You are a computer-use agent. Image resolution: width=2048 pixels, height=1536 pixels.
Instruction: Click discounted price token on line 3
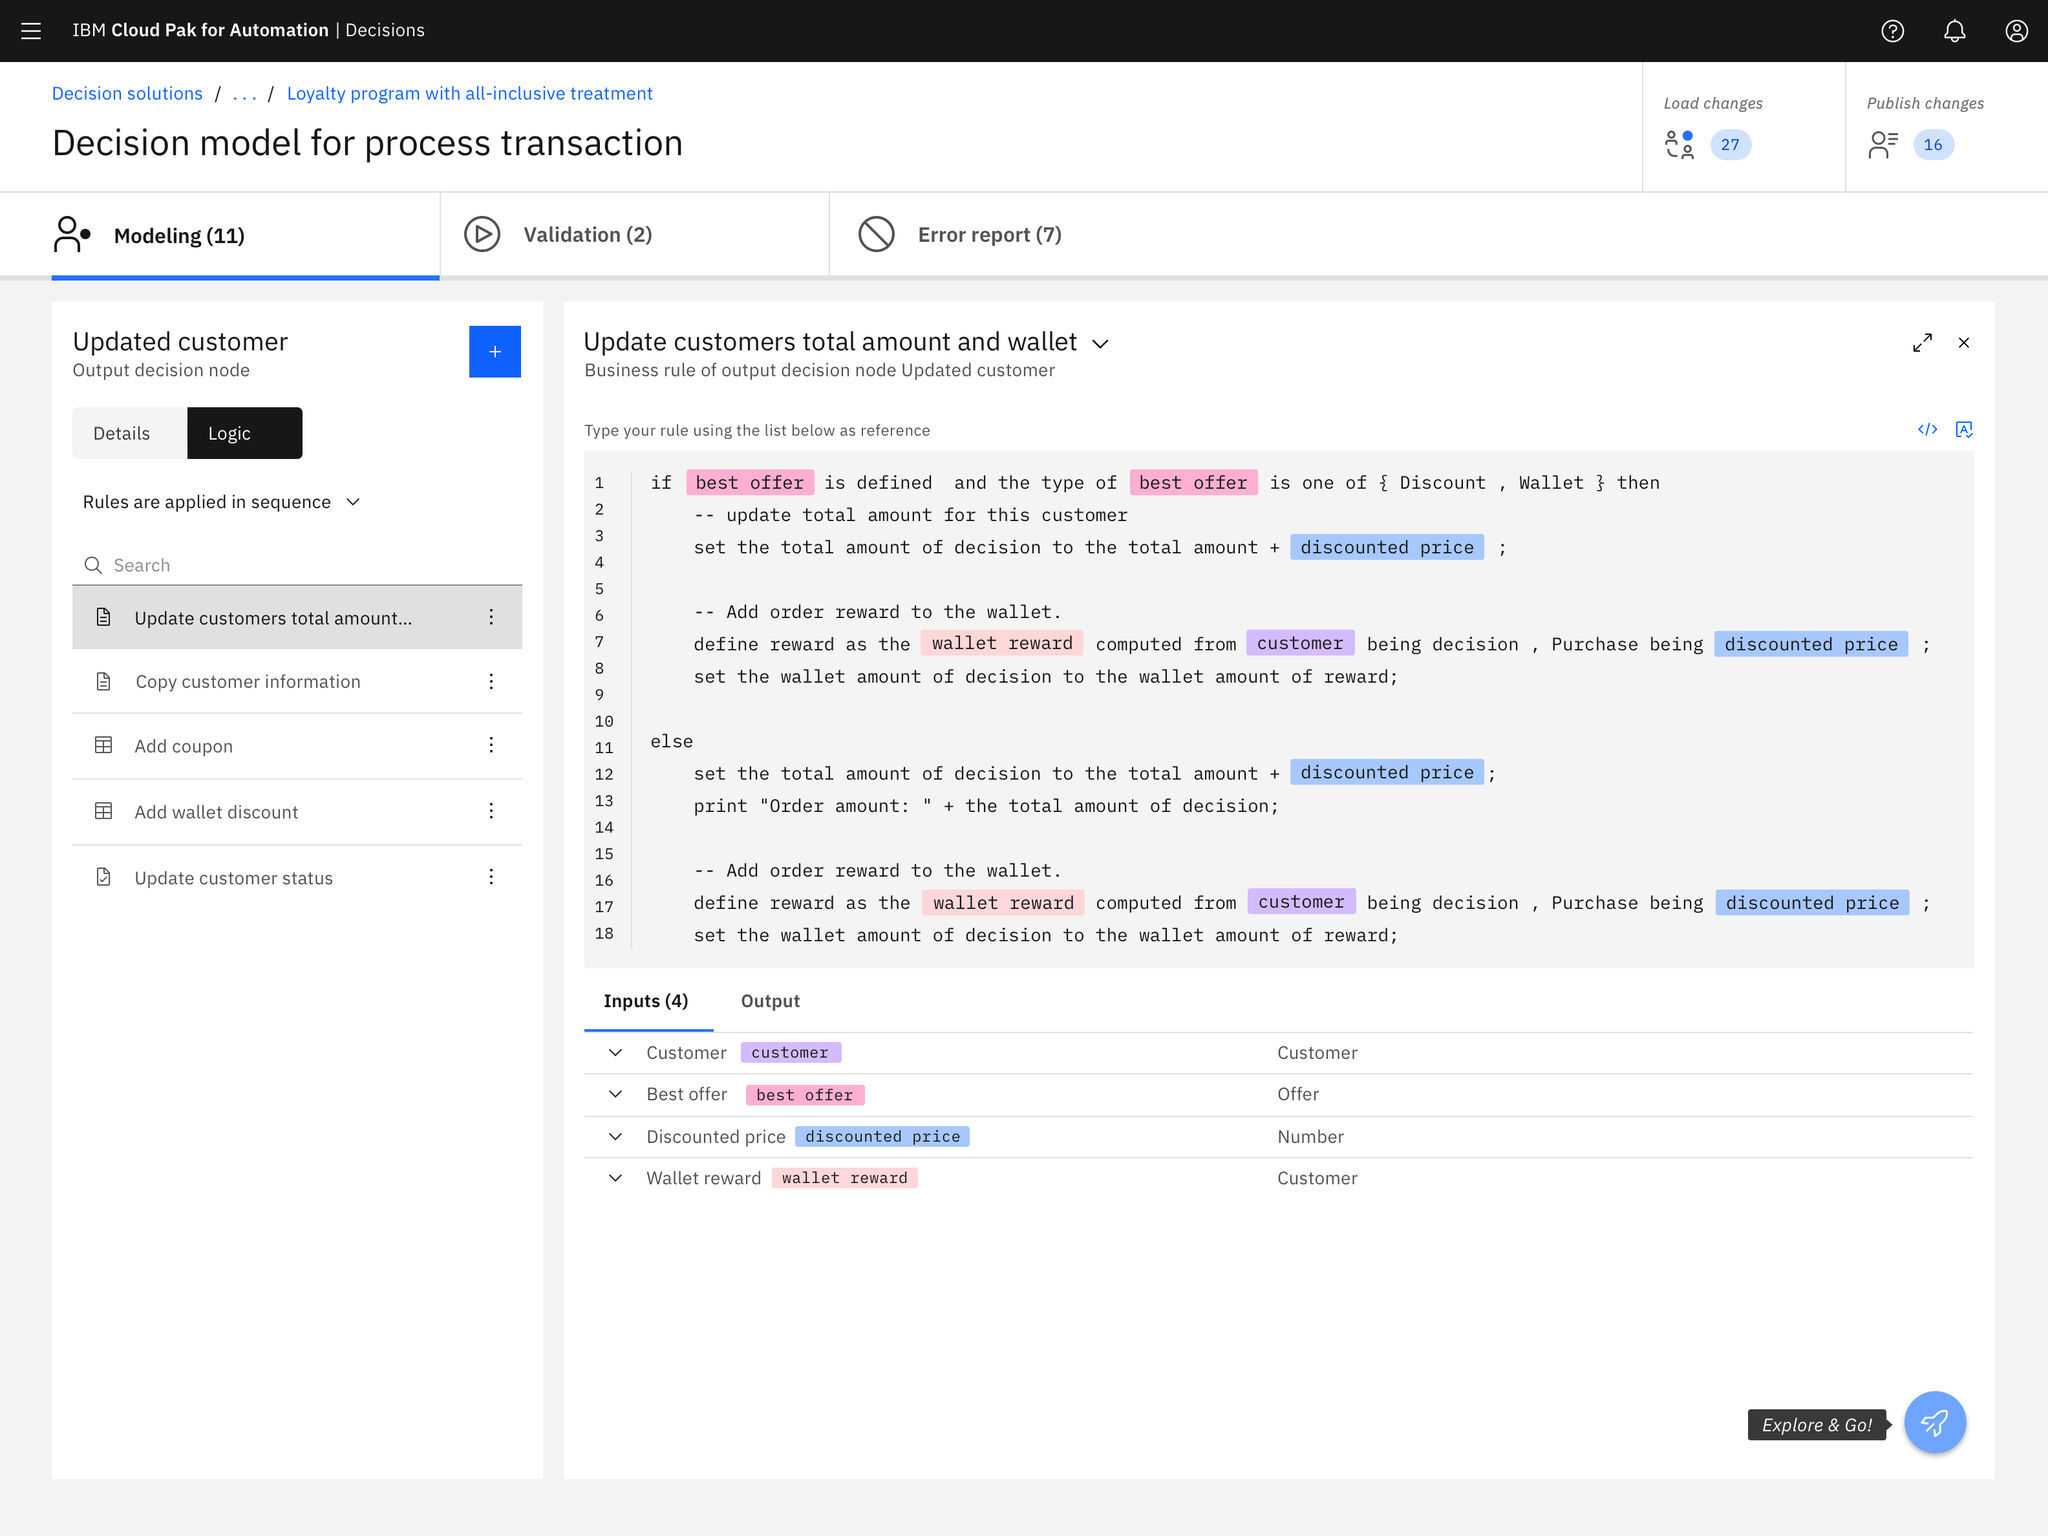coord(1387,547)
